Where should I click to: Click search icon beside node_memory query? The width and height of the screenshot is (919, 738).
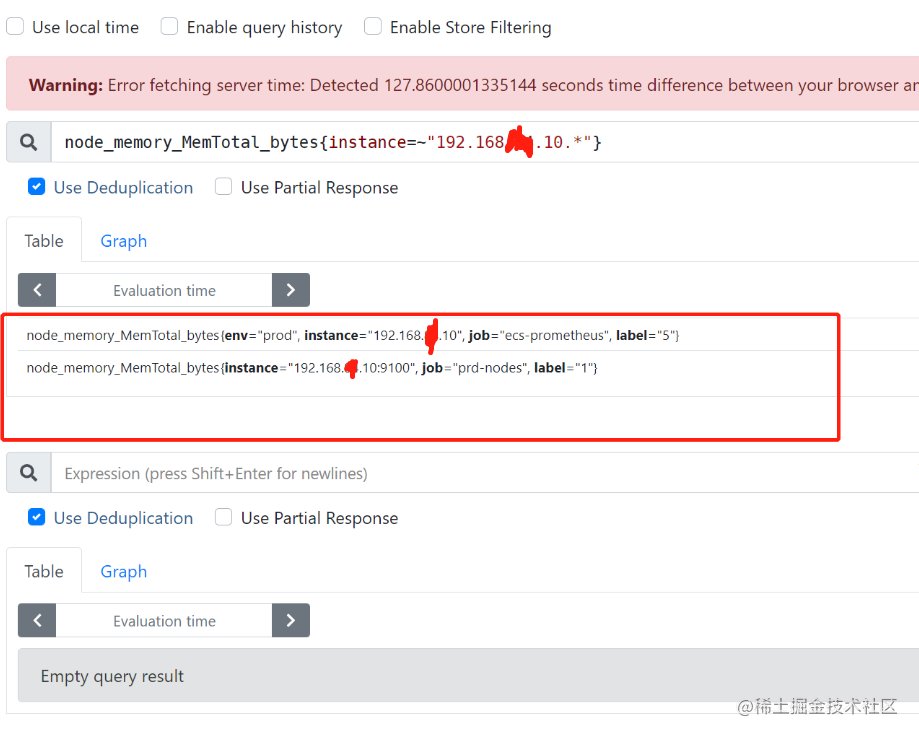click(29, 142)
